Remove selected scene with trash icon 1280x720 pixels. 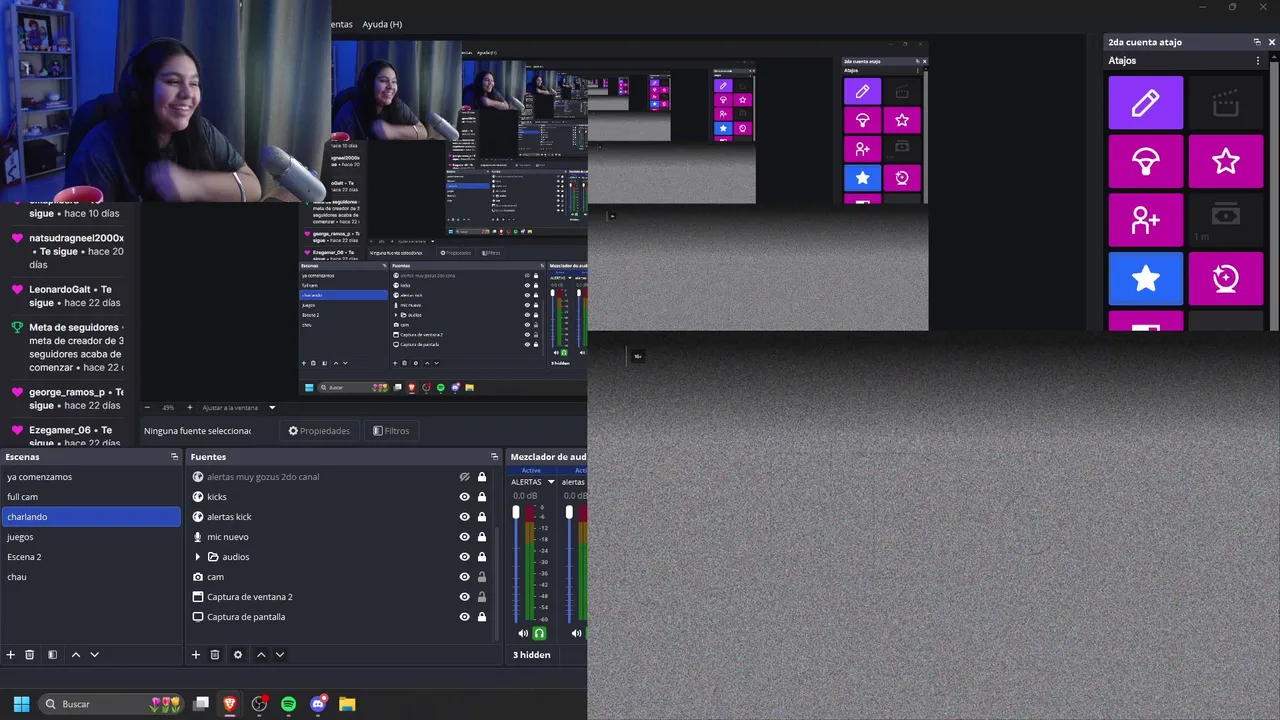[x=30, y=655]
